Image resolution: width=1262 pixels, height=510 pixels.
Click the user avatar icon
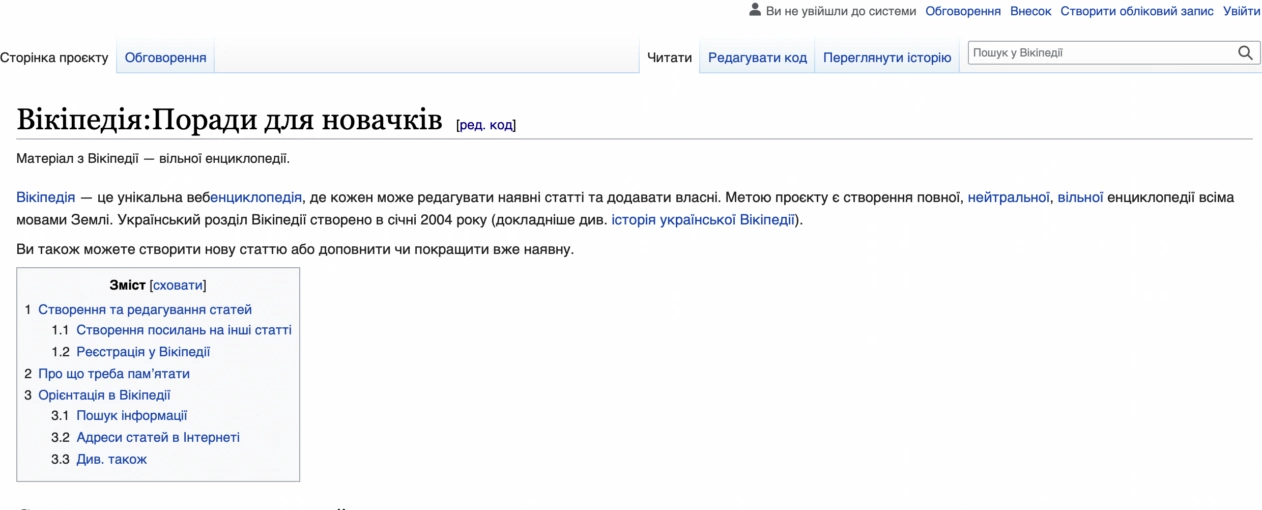[755, 10]
